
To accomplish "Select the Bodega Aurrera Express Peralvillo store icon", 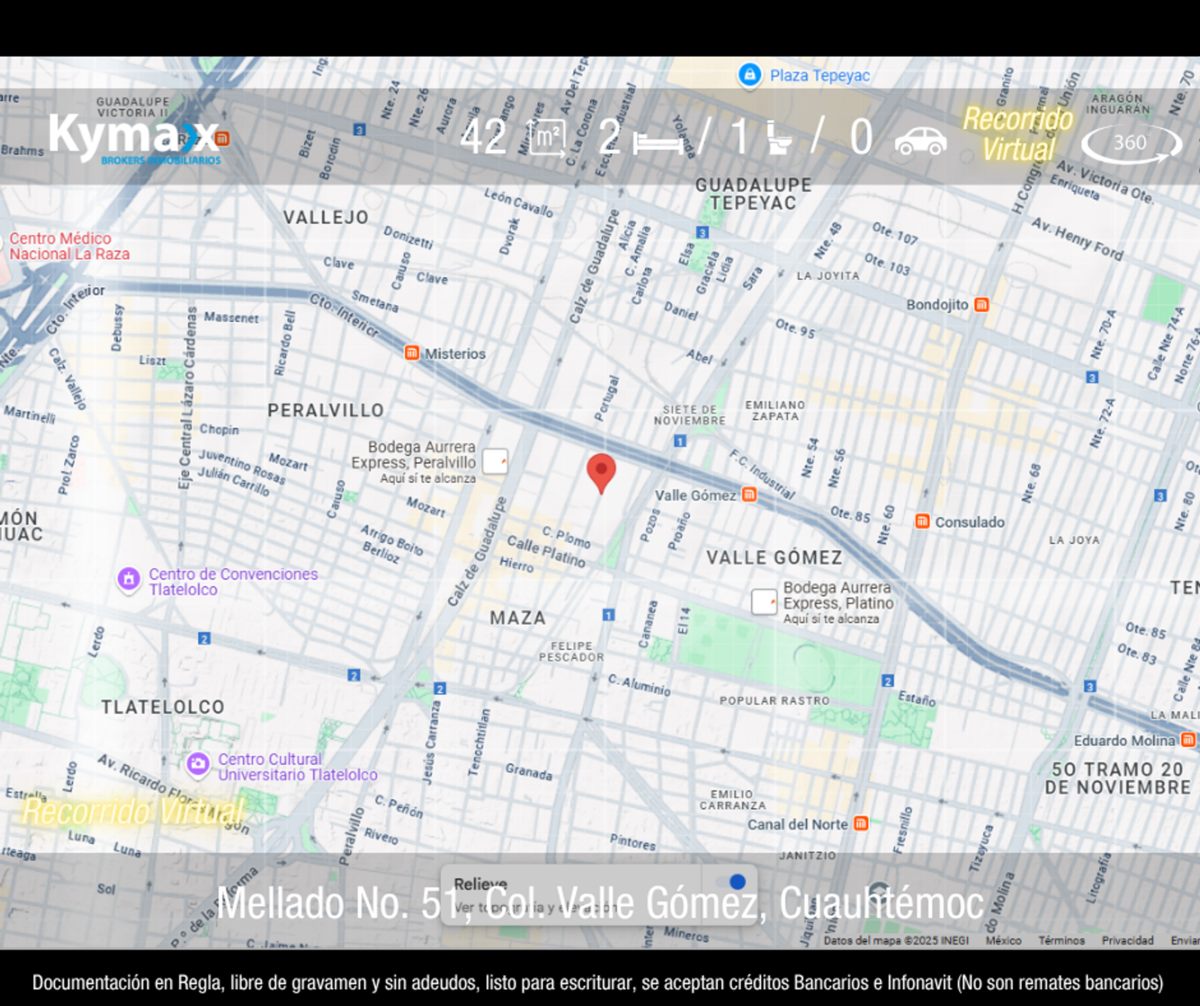I will coord(495,461).
